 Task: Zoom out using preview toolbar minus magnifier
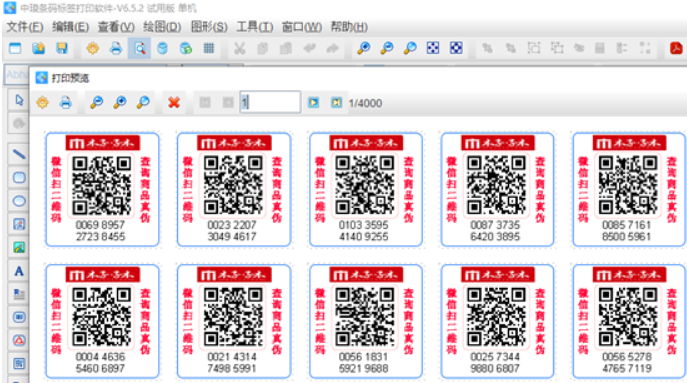(x=96, y=103)
